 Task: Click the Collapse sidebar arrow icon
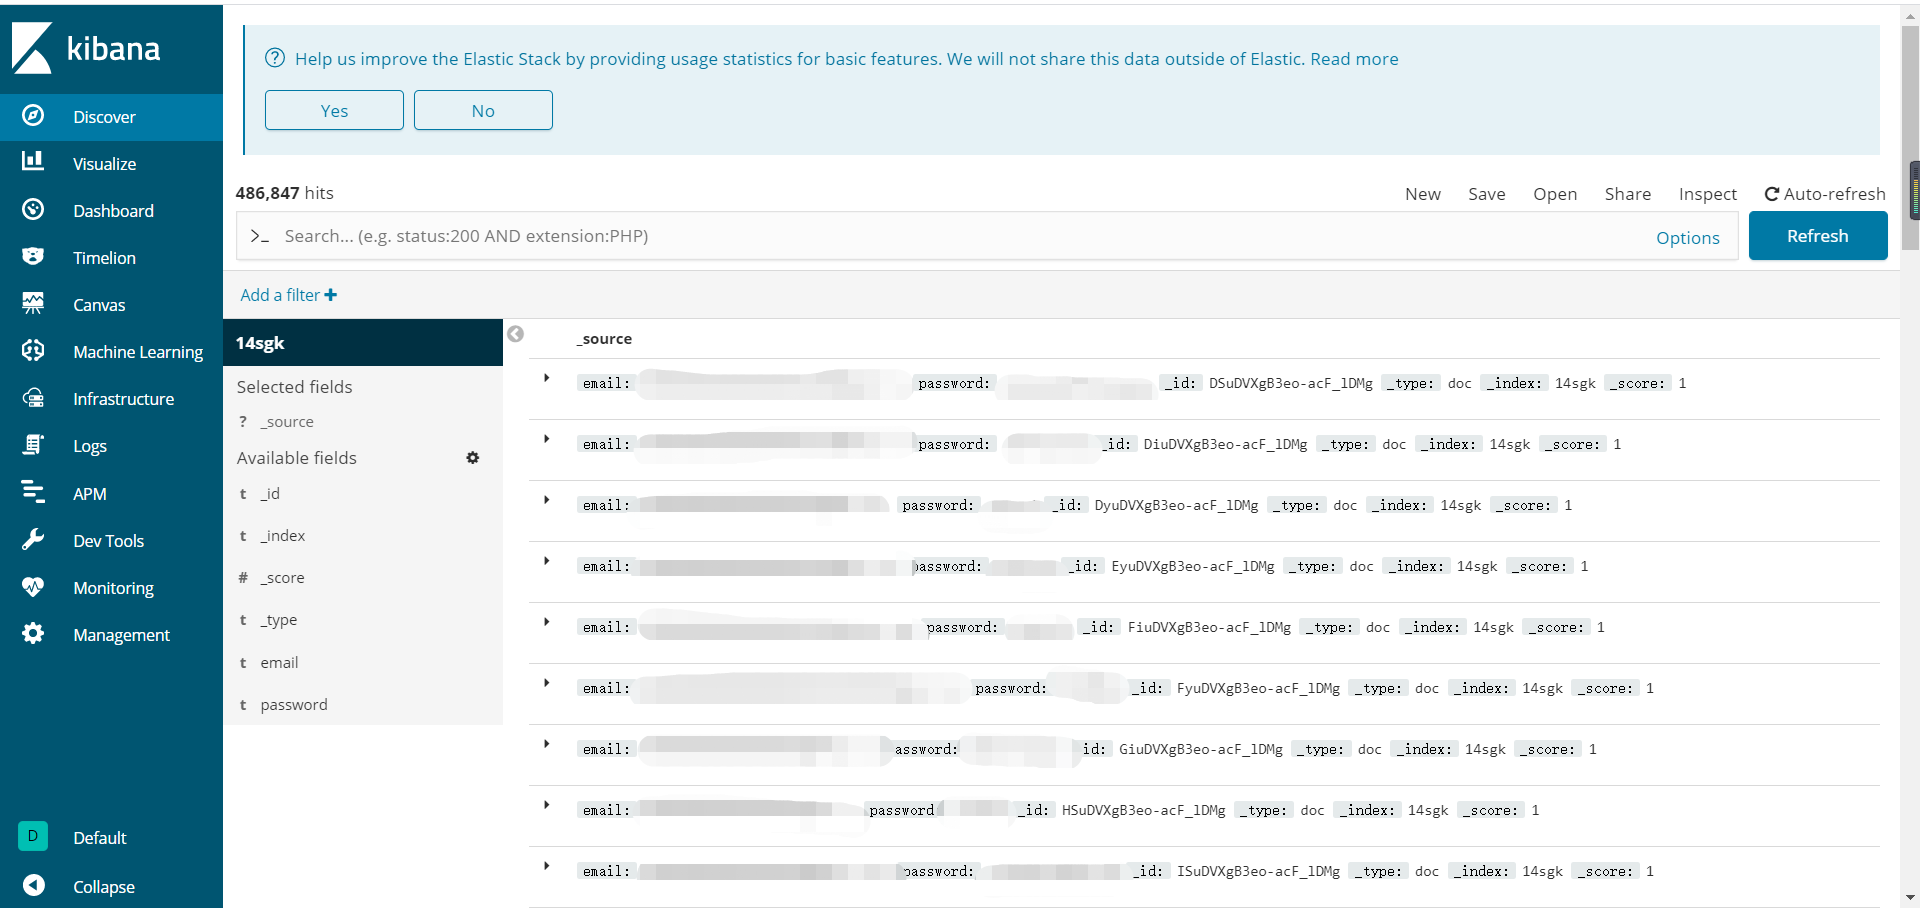tap(33, 885)
